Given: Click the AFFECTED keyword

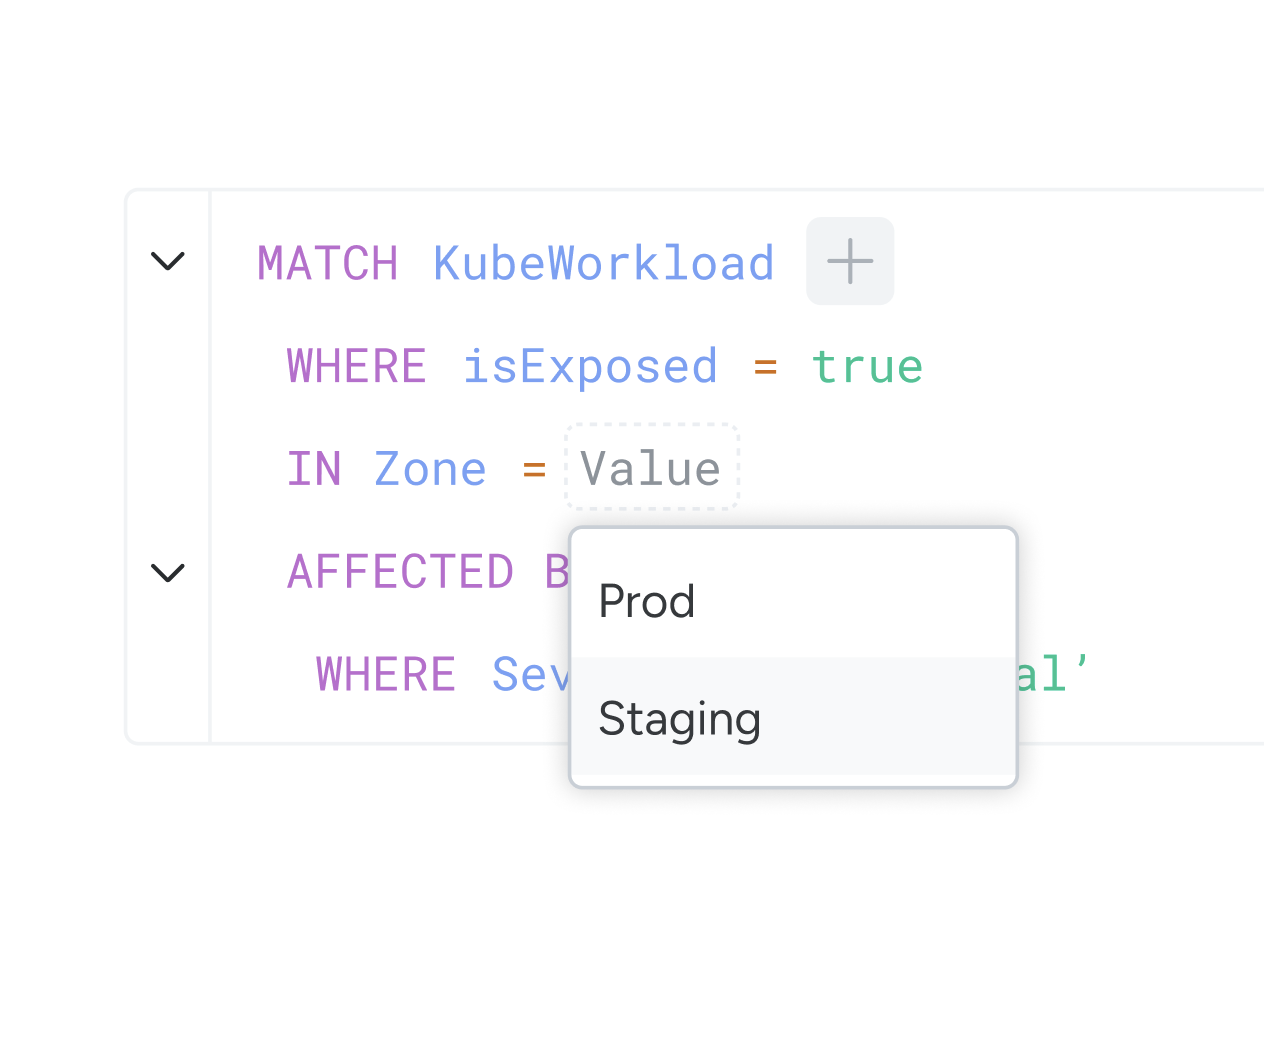Looking at the screenshot, I should pos(401,572).
